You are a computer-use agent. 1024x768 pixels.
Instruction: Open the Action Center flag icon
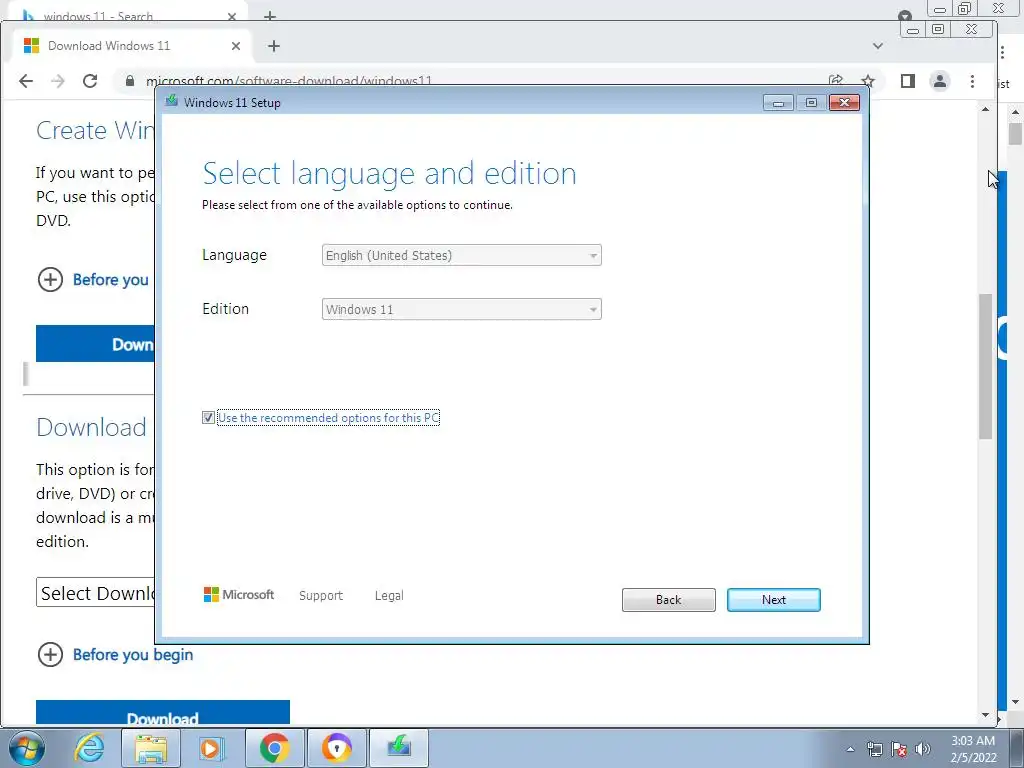click(x=899, y=749)
